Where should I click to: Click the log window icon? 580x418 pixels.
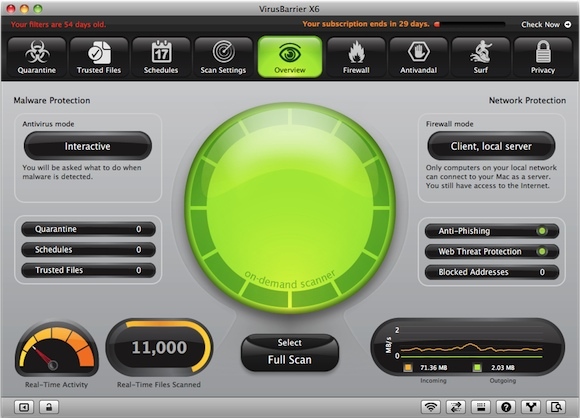tap(481, 407)
